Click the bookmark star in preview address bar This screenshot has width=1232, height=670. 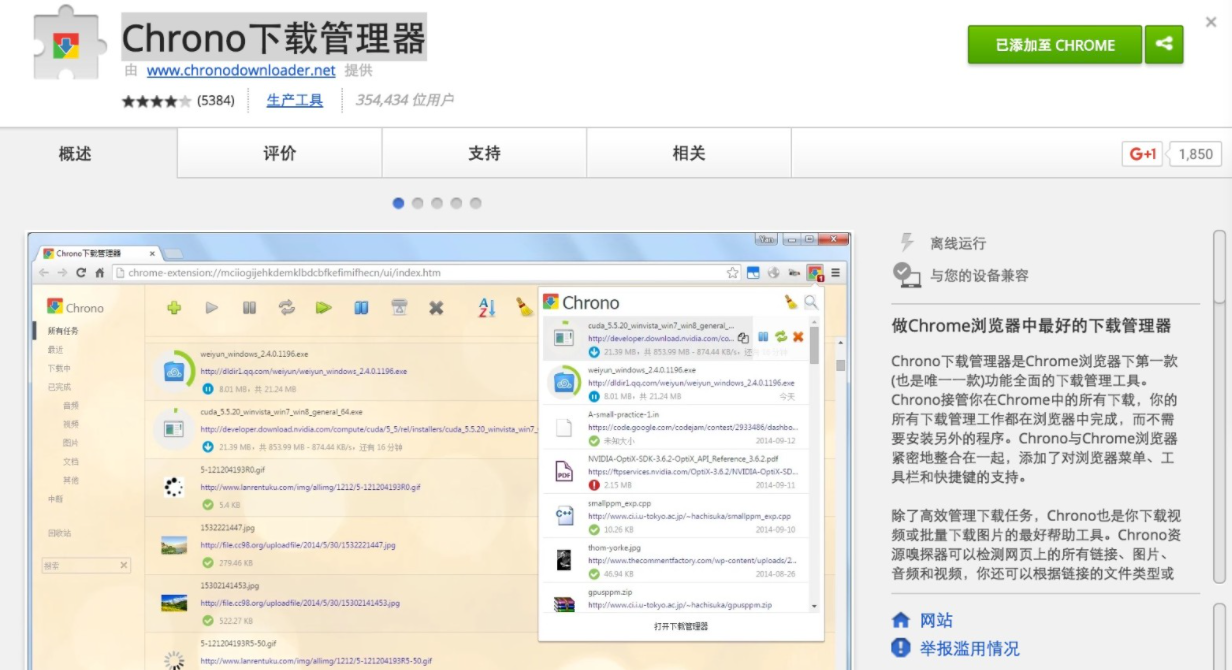pos(733,272)
